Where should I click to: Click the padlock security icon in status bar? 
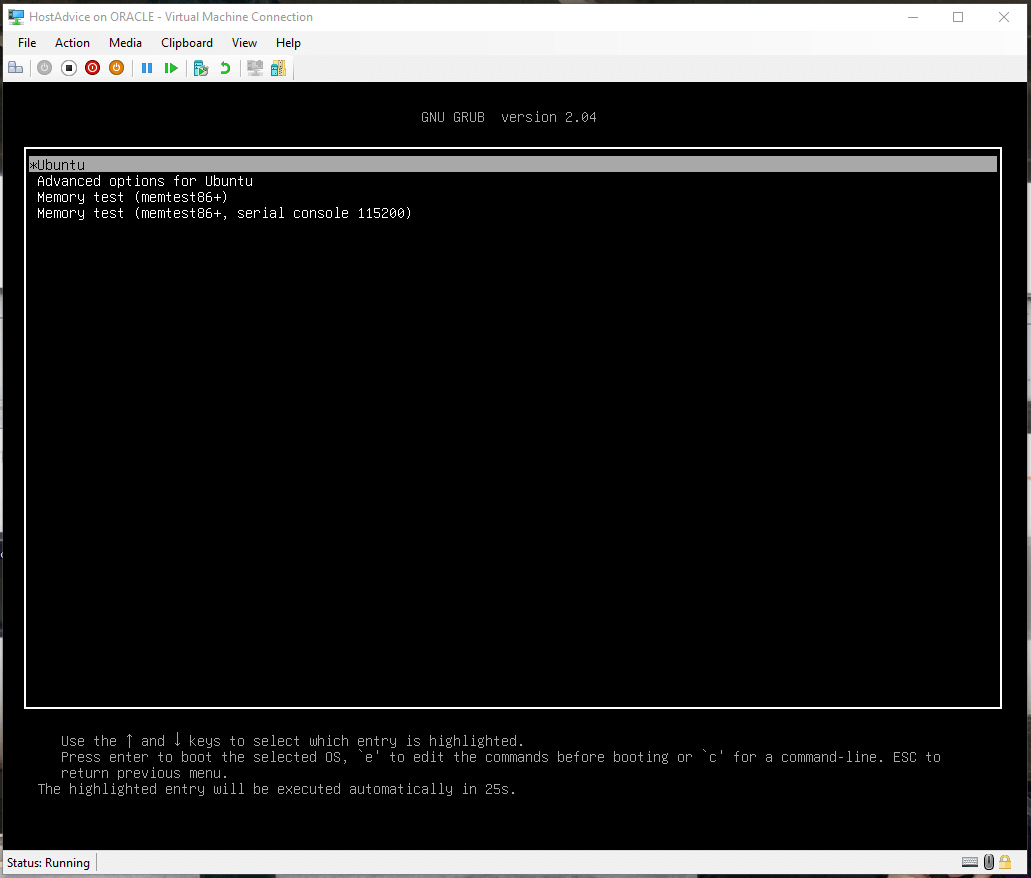[1005, 862]
